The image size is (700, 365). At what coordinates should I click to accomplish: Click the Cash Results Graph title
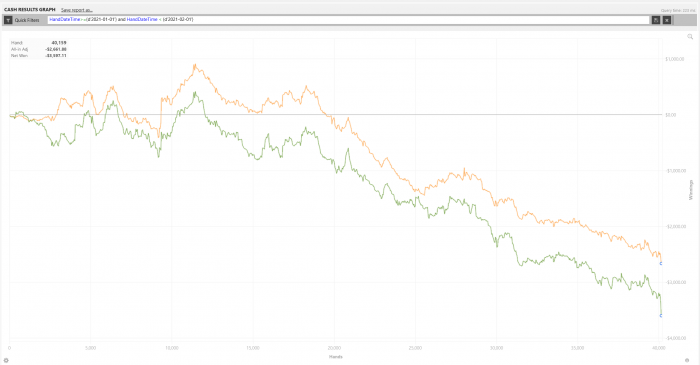[29, 9]
